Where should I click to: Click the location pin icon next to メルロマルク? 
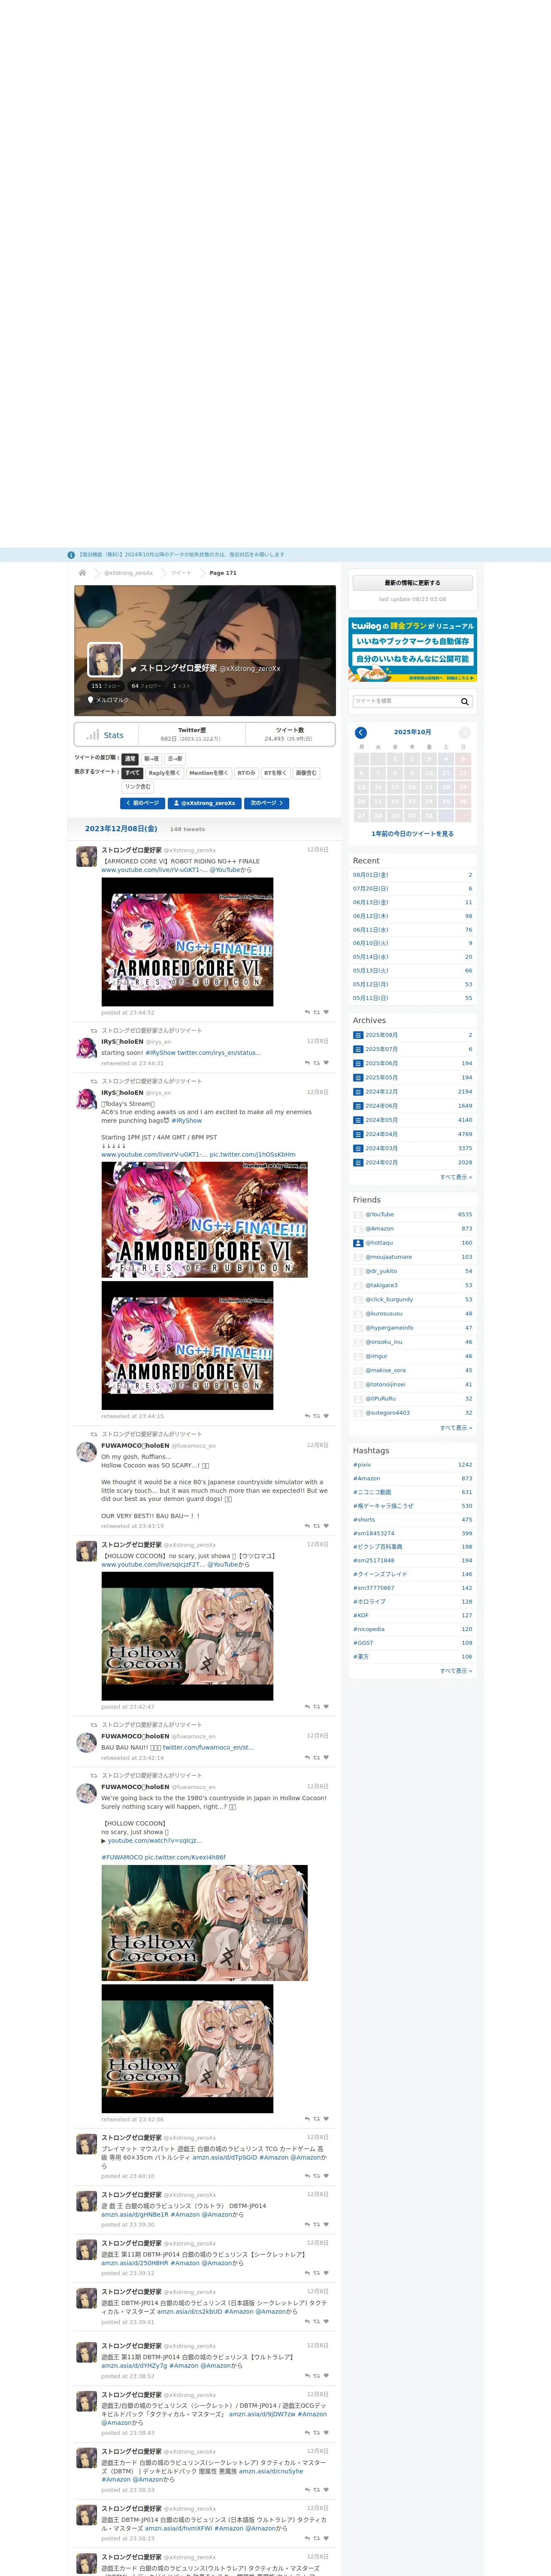91,700
